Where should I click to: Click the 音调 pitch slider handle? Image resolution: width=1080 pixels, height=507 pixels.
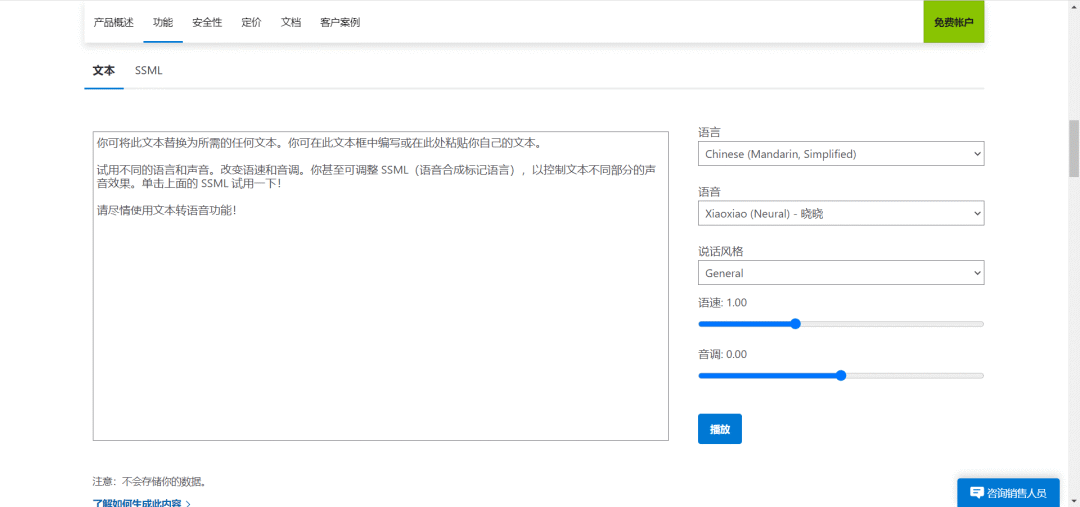[840, 375]
